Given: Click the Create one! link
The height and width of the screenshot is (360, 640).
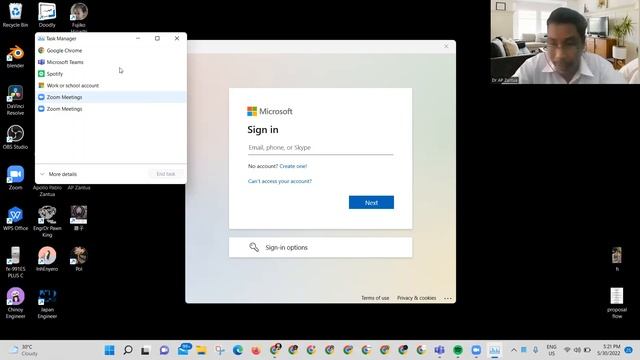Looking at the screenshot, I should pos(293,166).
